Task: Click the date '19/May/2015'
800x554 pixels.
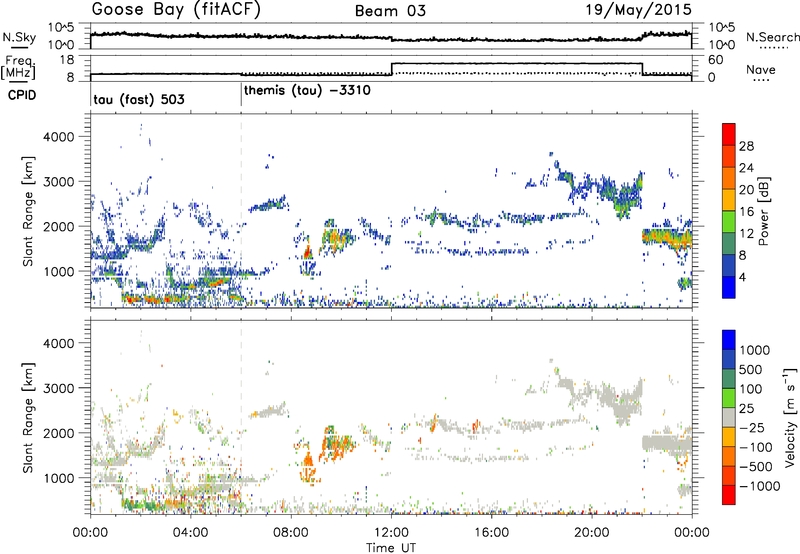Action: pos(638,10)
